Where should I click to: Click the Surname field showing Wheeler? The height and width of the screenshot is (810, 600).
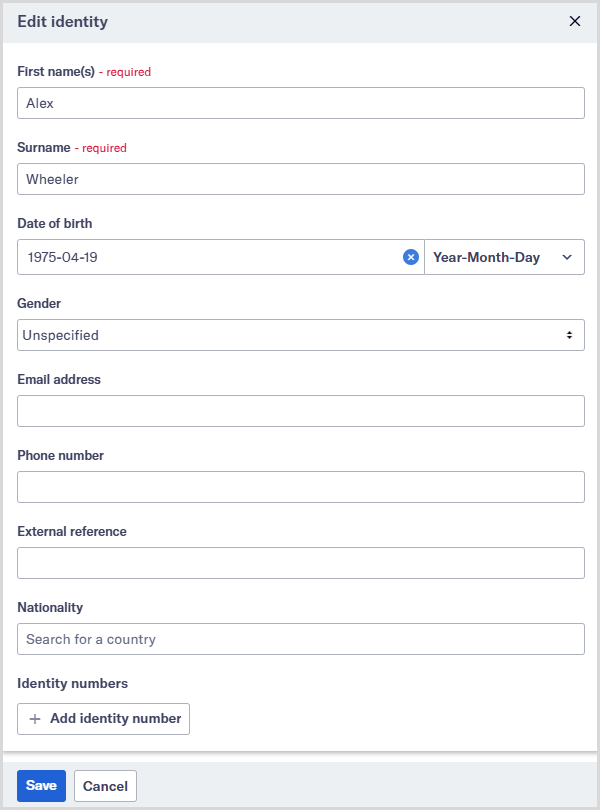click(300, 179)
